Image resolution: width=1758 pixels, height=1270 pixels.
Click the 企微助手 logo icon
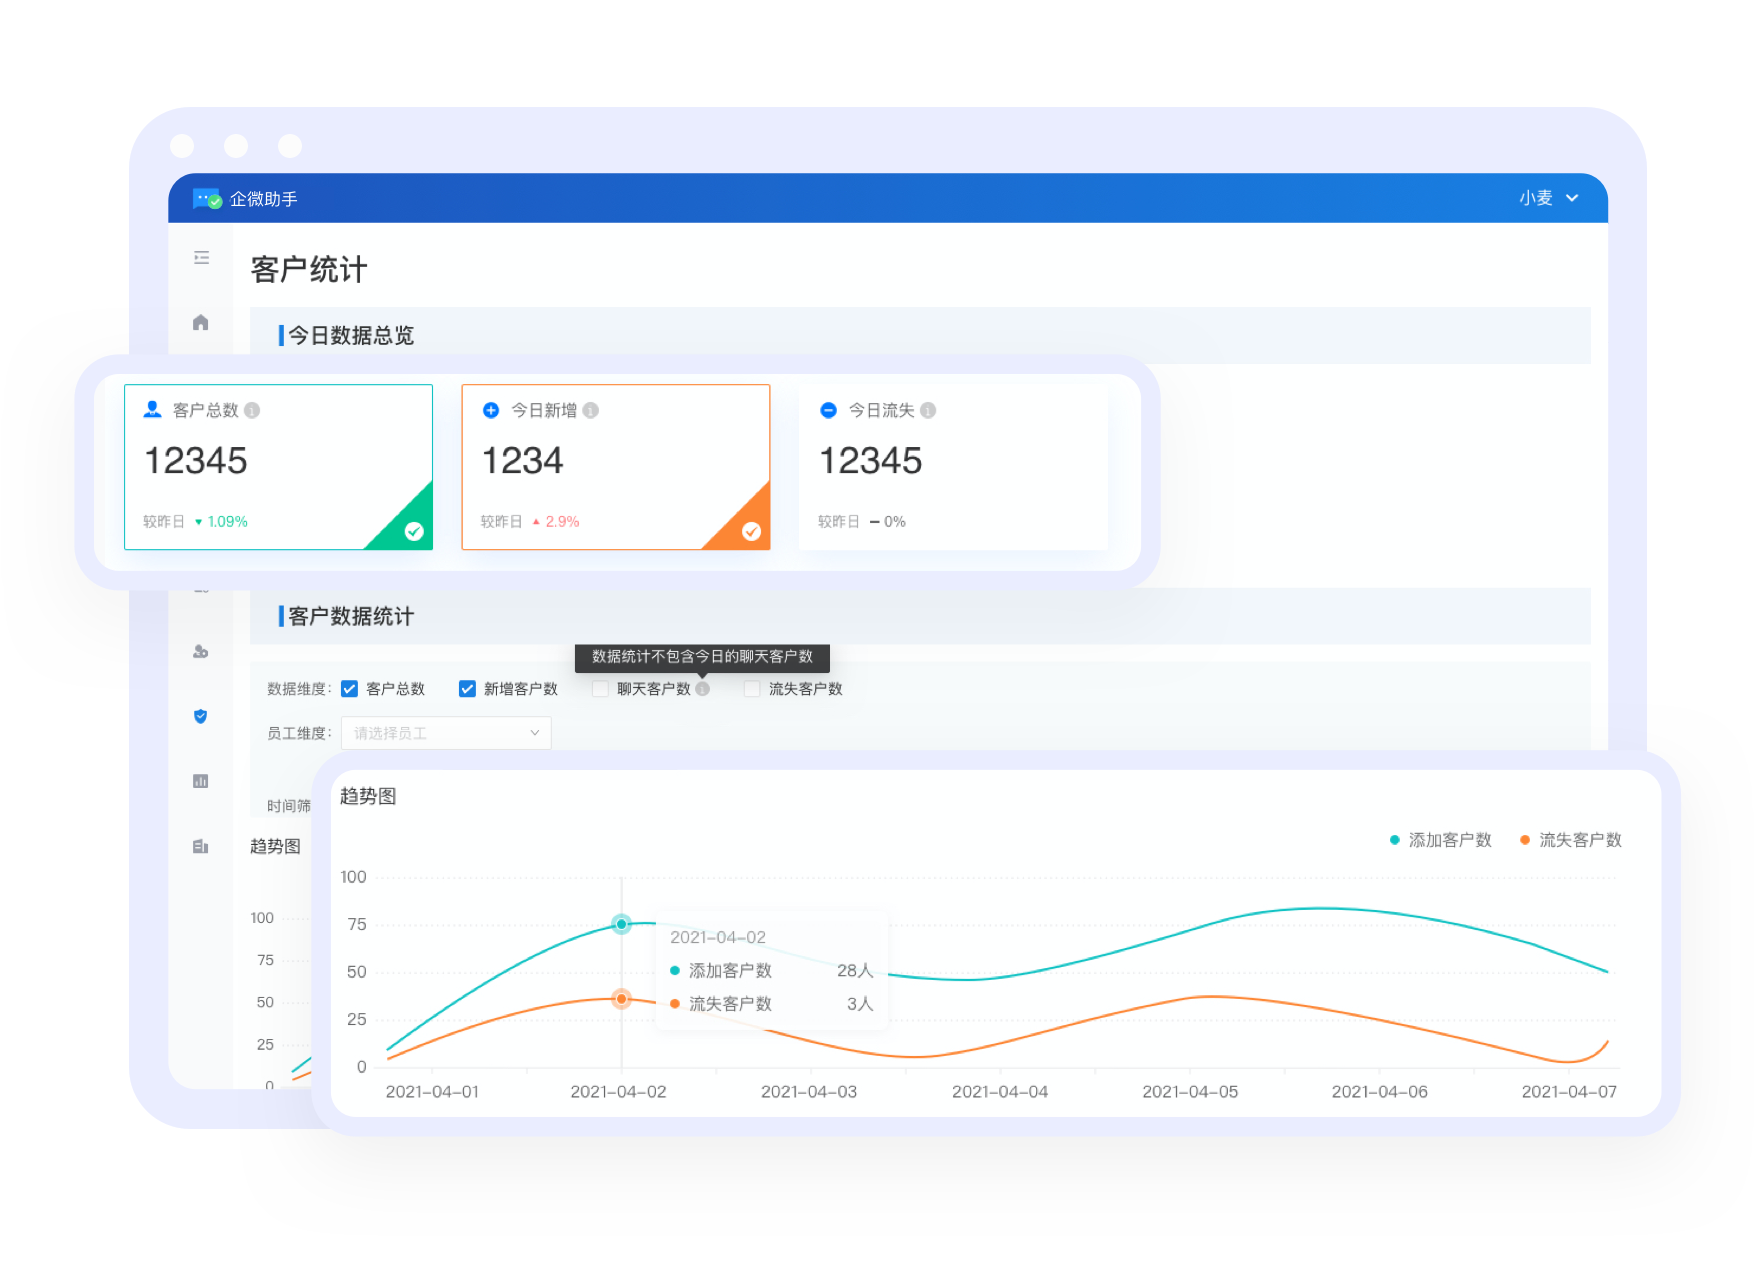[207, 199]
